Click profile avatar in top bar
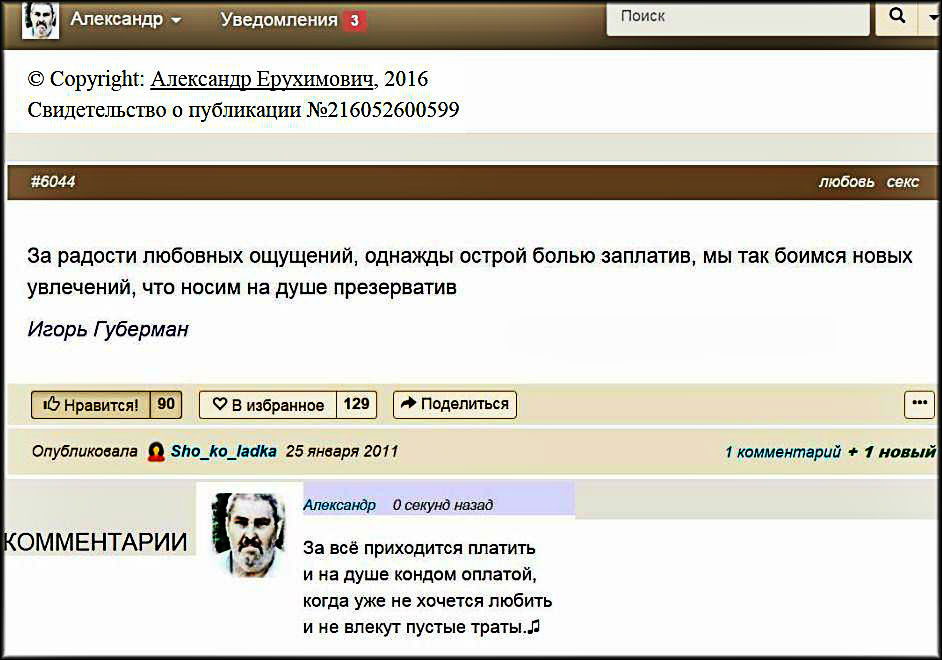 (x=40, y=19)
